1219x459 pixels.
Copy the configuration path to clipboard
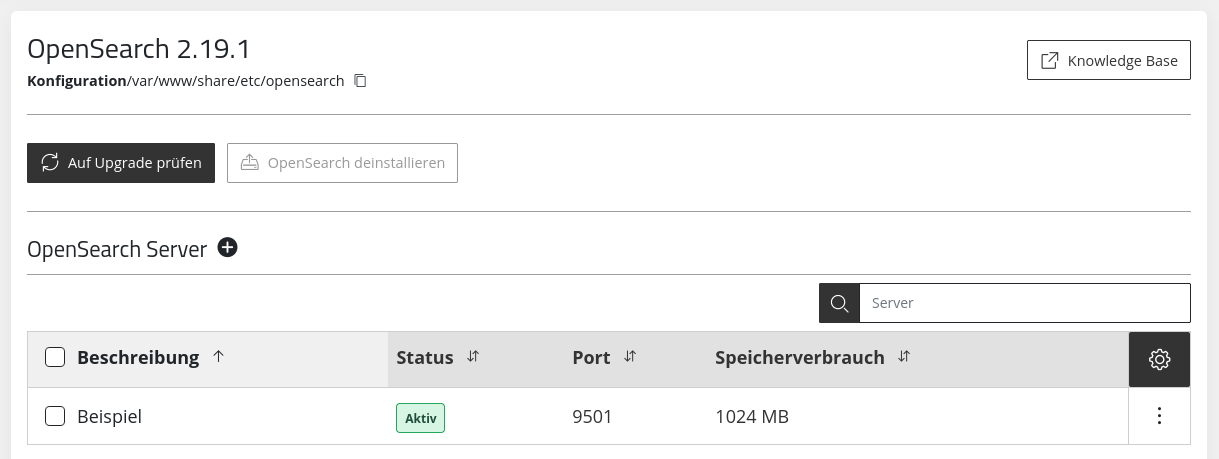(361, 81)
